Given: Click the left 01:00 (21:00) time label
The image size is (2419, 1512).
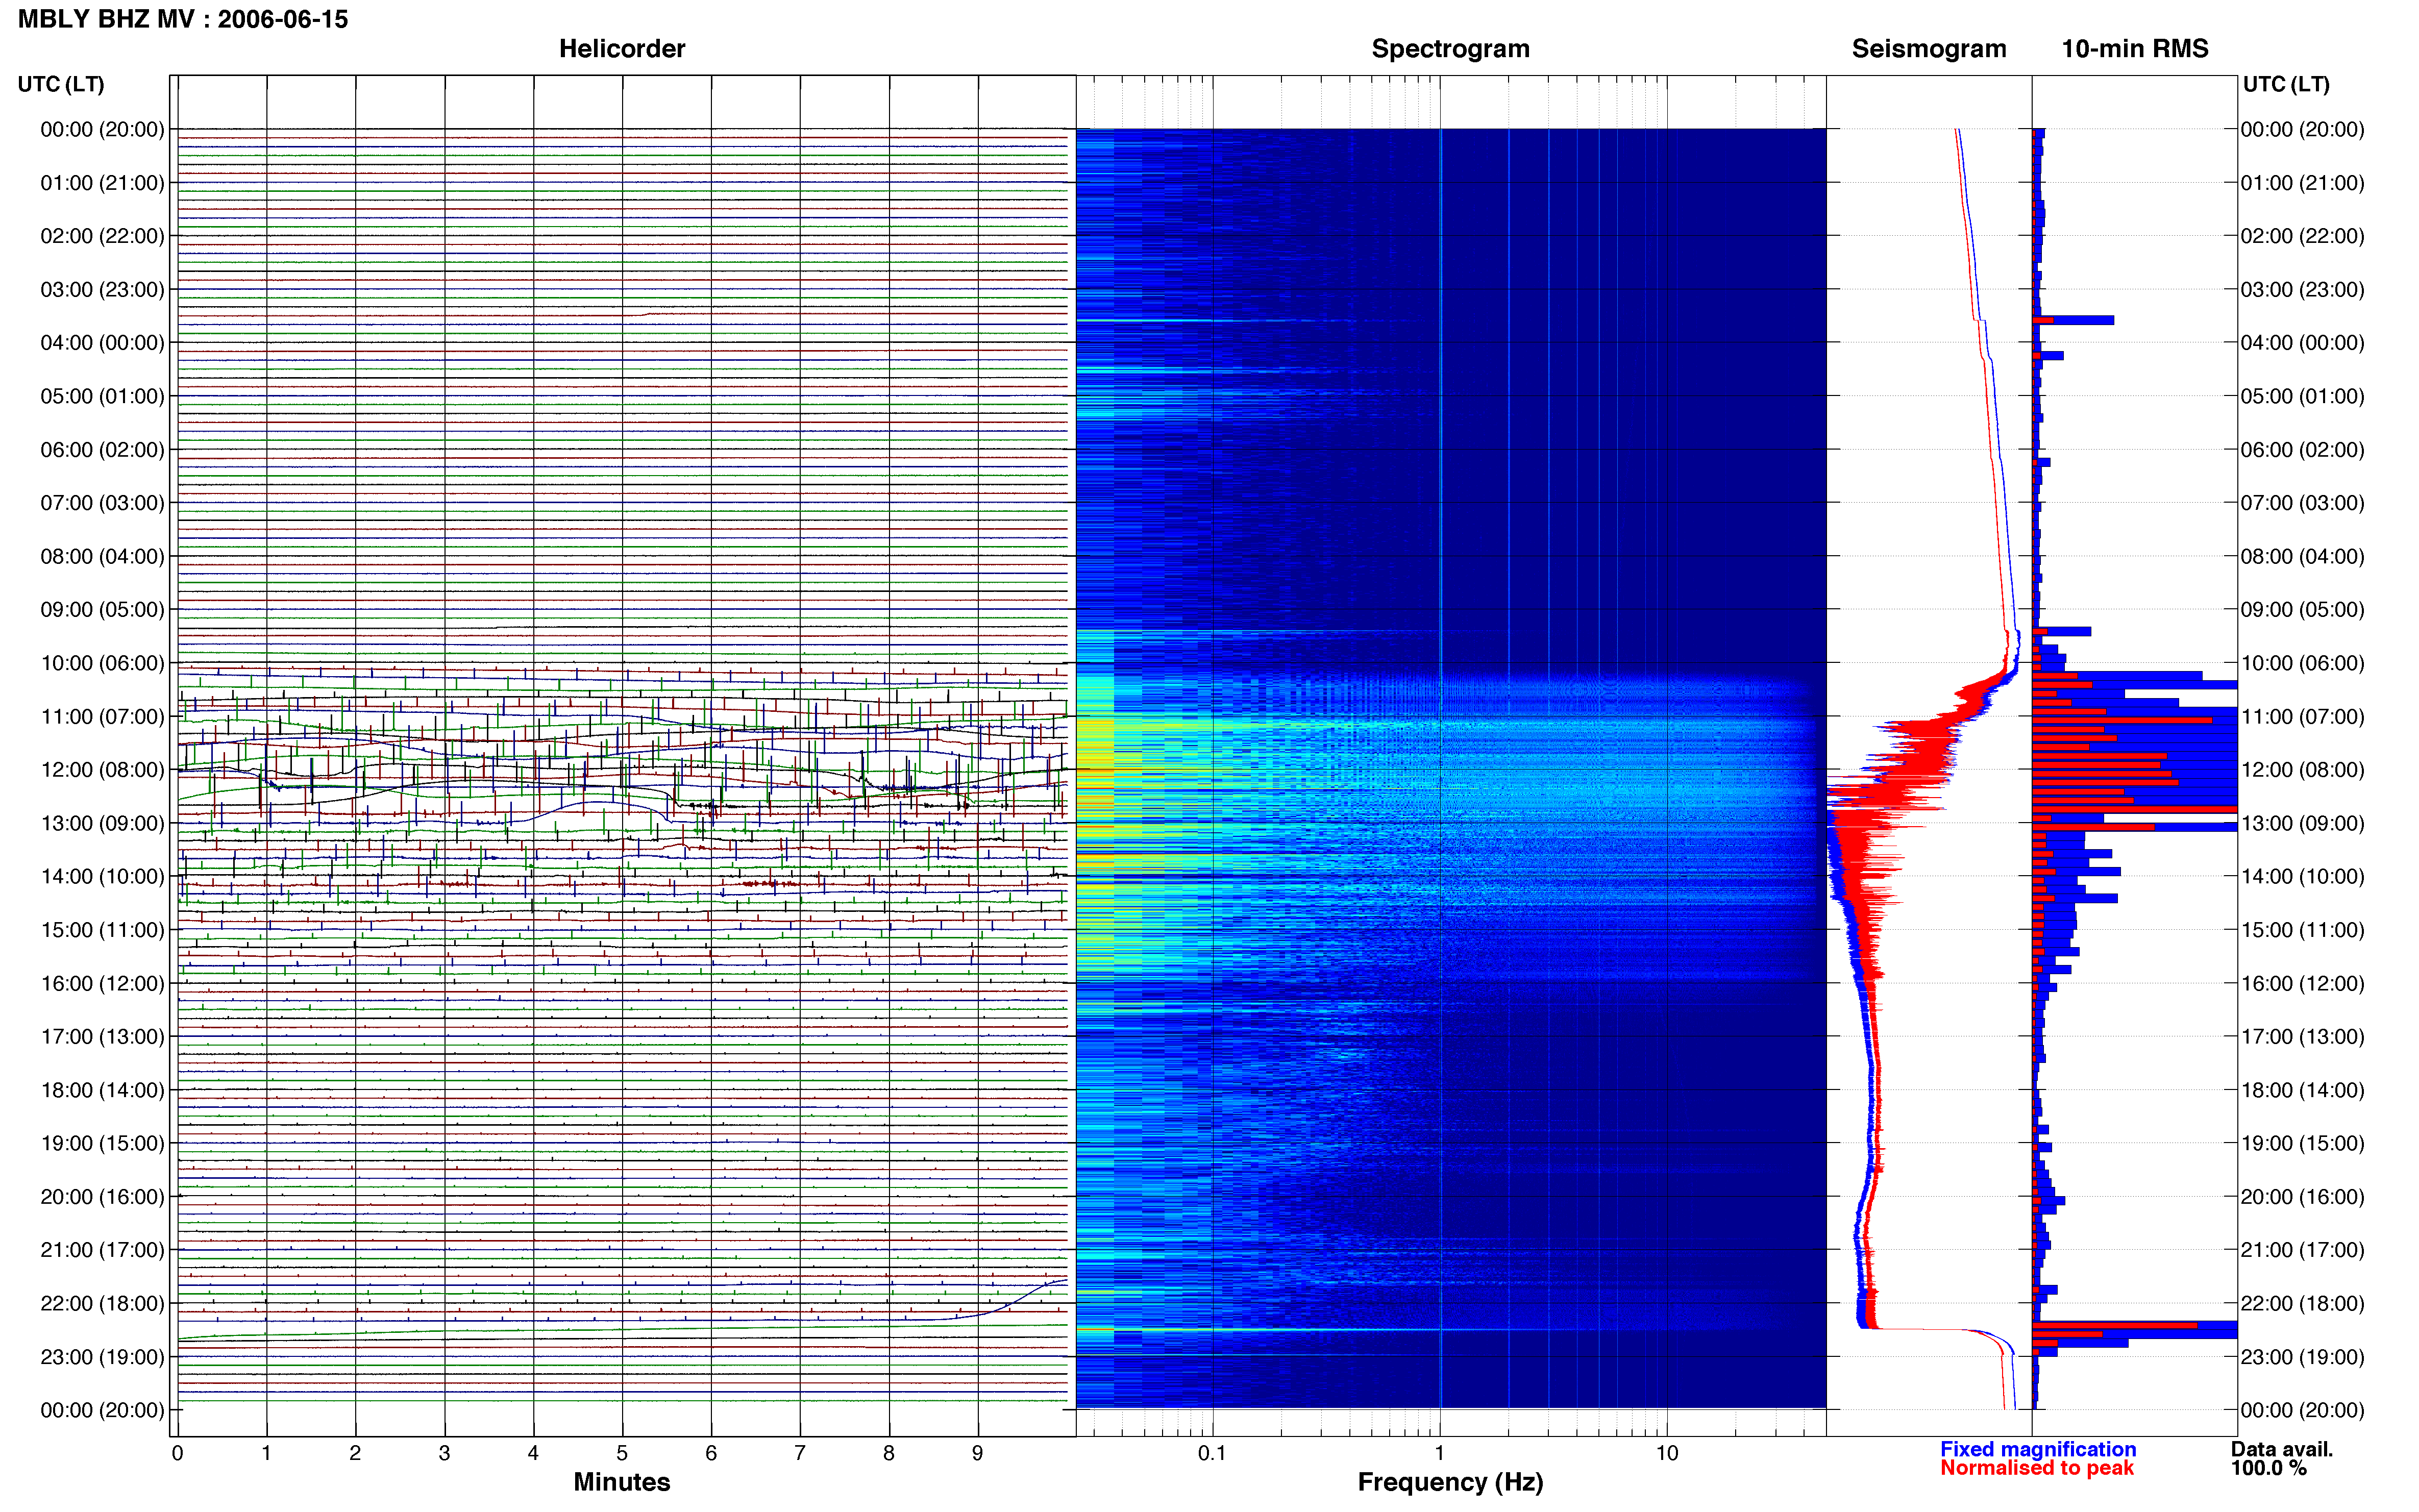Looking at the screenshot, I should [102, 183].
